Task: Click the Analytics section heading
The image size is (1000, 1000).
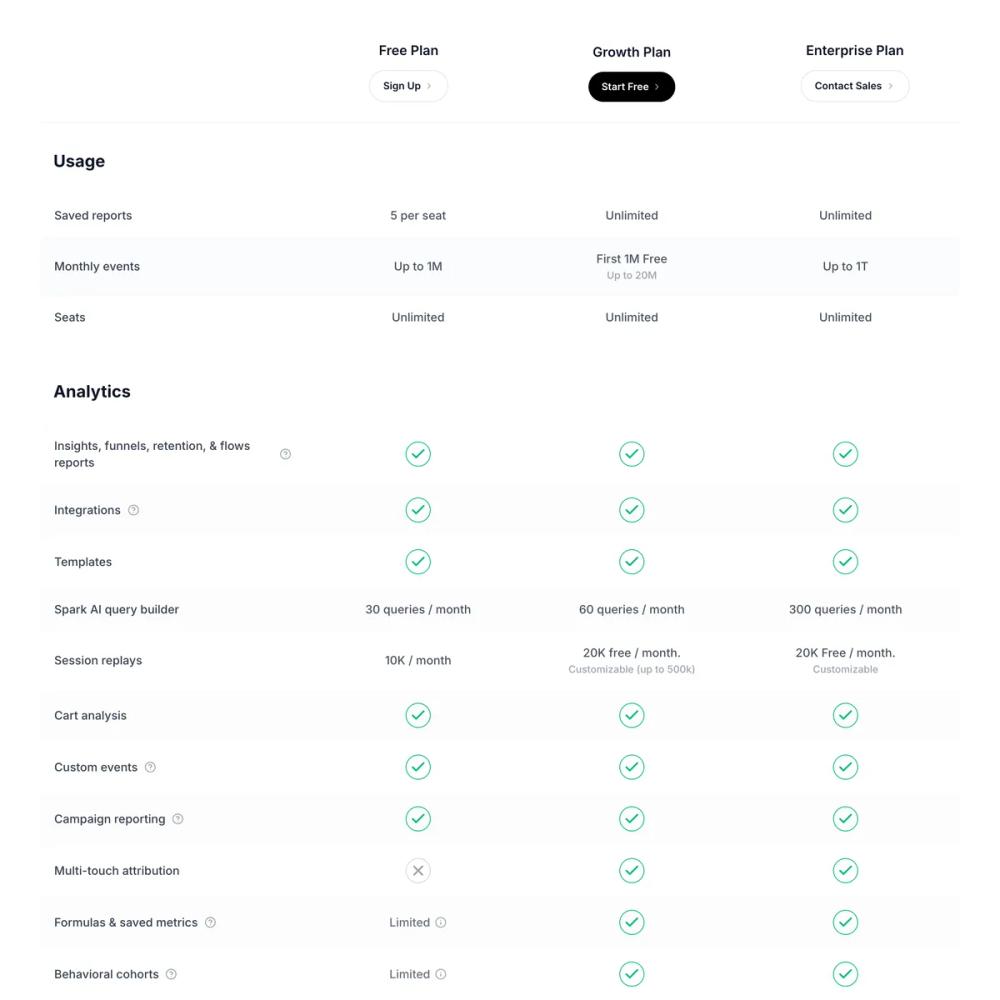Action: (92, 391)
